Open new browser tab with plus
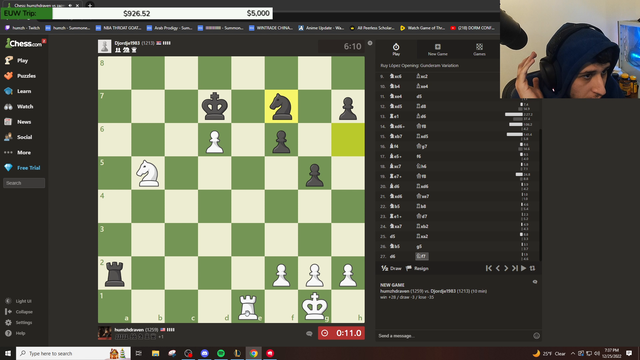640x360 pixels. [90, 5]
